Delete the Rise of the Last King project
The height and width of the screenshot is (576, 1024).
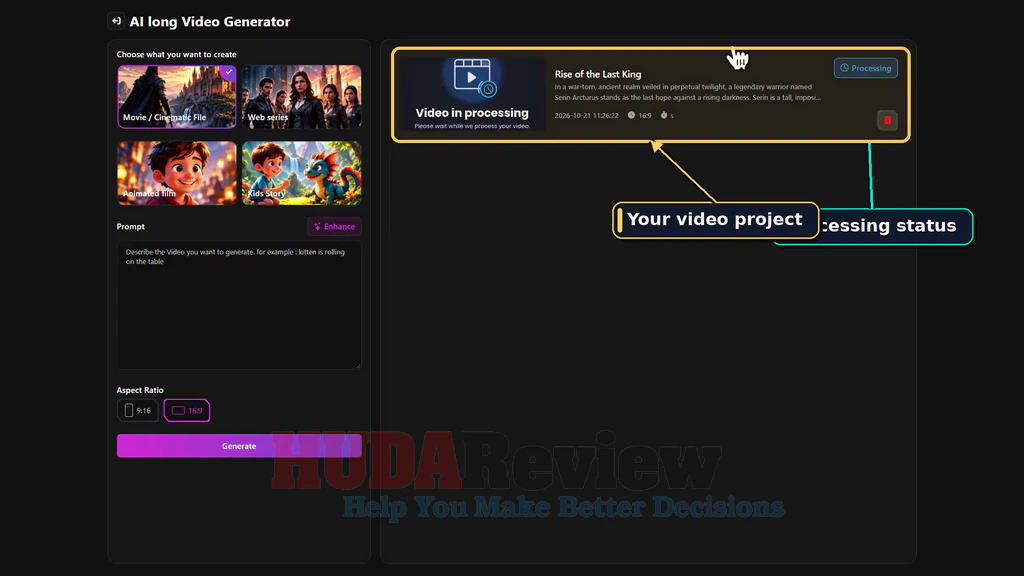887,120
